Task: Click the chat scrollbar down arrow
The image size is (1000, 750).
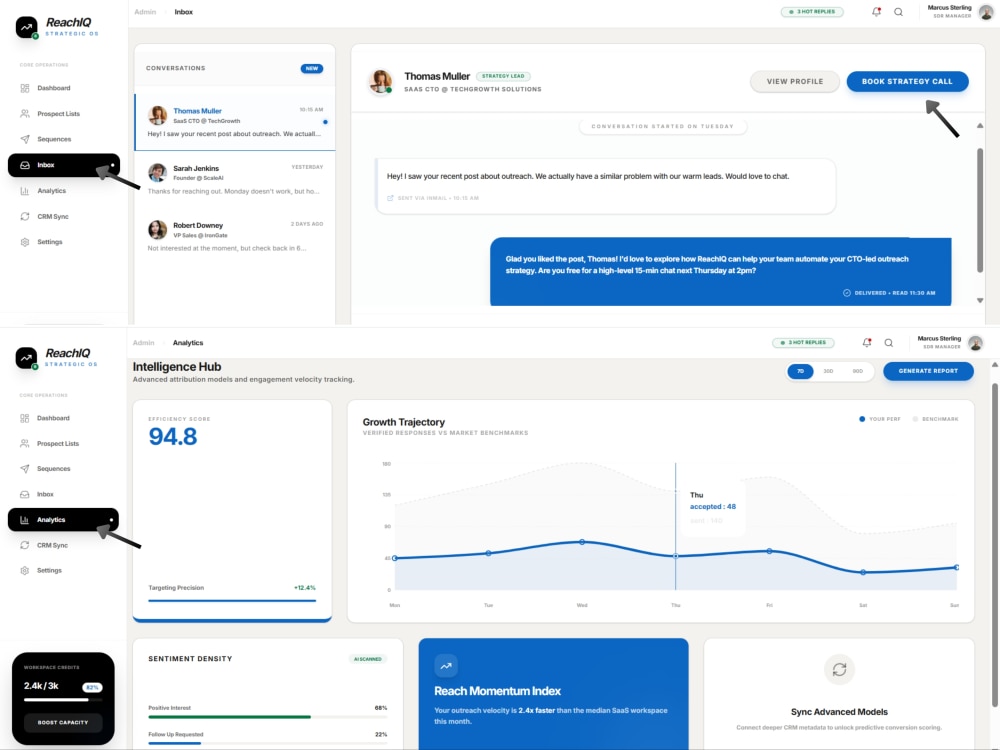Action: coord(980,300)
